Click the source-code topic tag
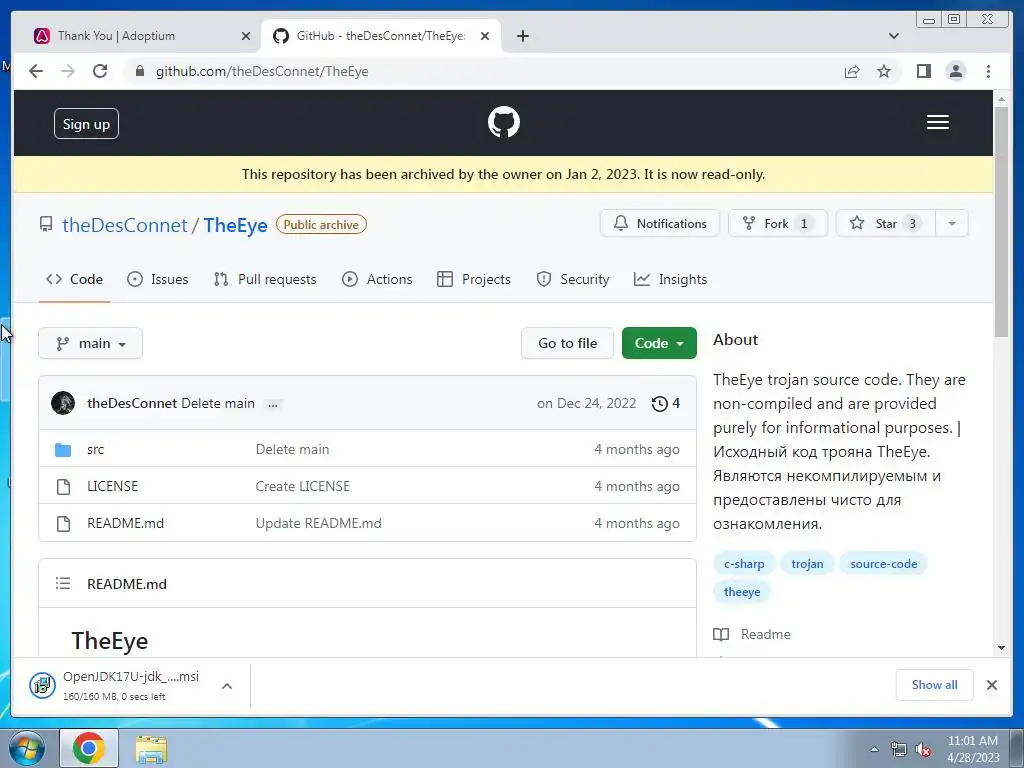 click(884, 564)
